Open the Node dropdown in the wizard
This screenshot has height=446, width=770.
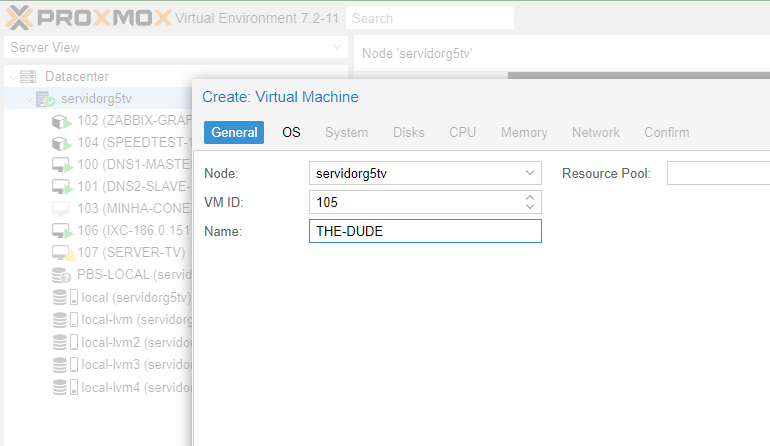tap(530, 173)
